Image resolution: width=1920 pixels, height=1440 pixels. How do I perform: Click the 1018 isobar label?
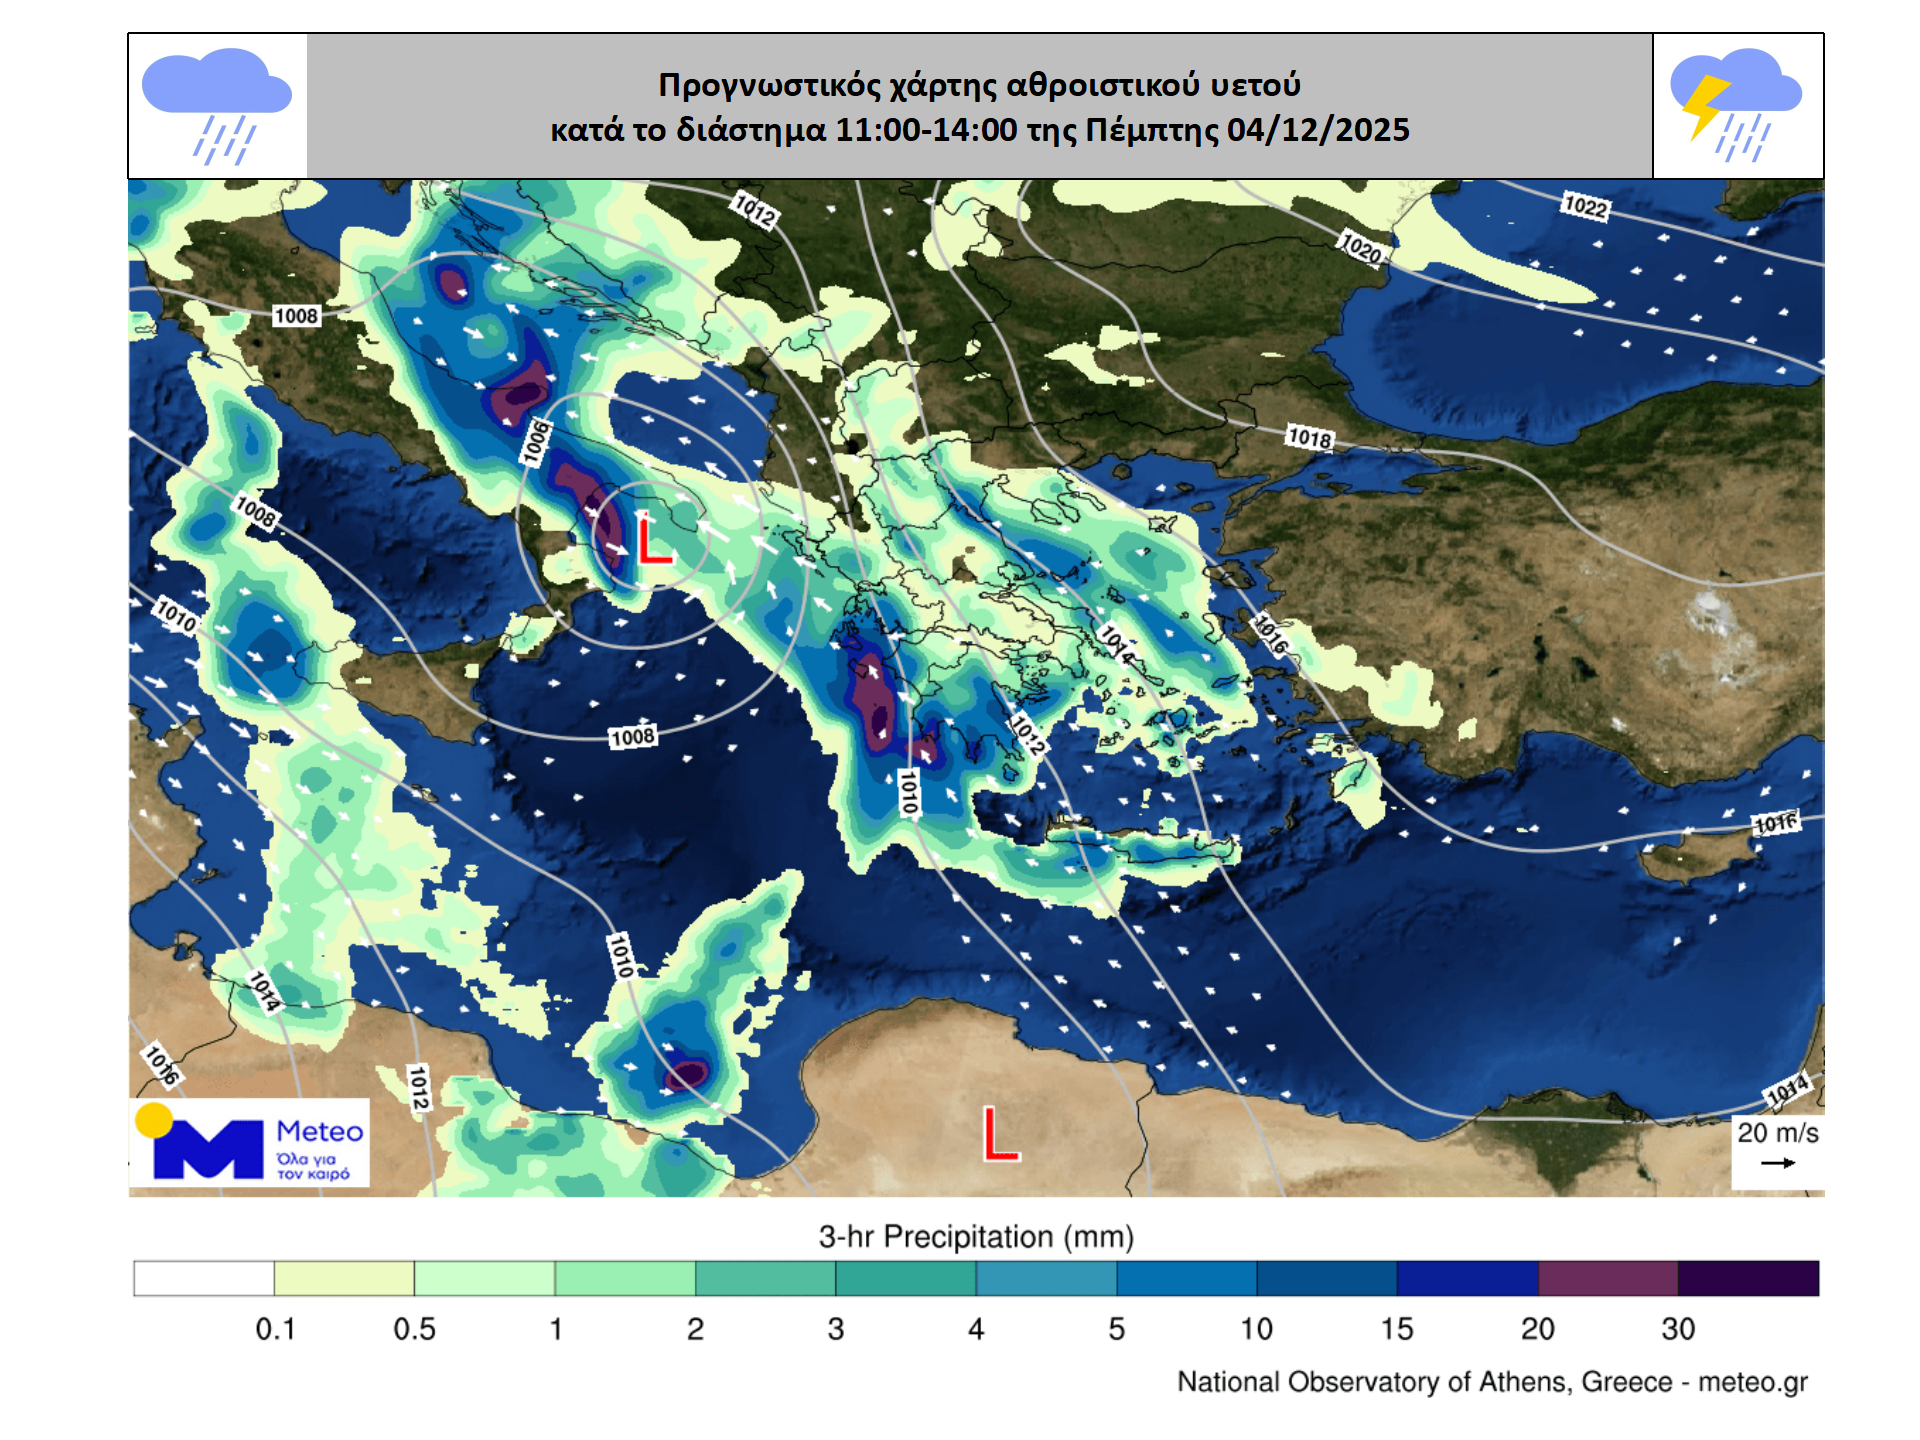click(1309, 438)
